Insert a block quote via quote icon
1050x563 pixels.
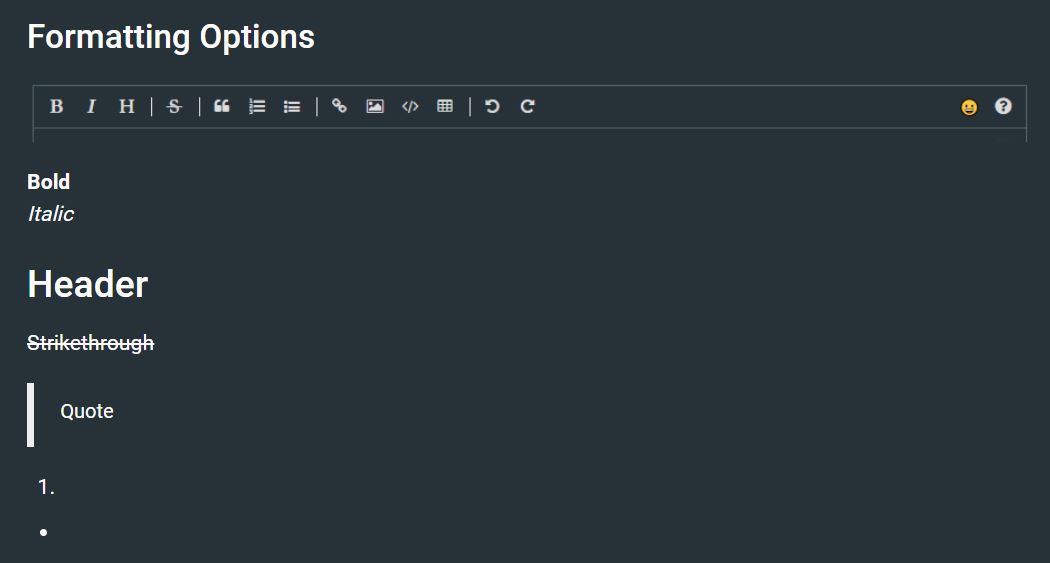tap(222, 106)
